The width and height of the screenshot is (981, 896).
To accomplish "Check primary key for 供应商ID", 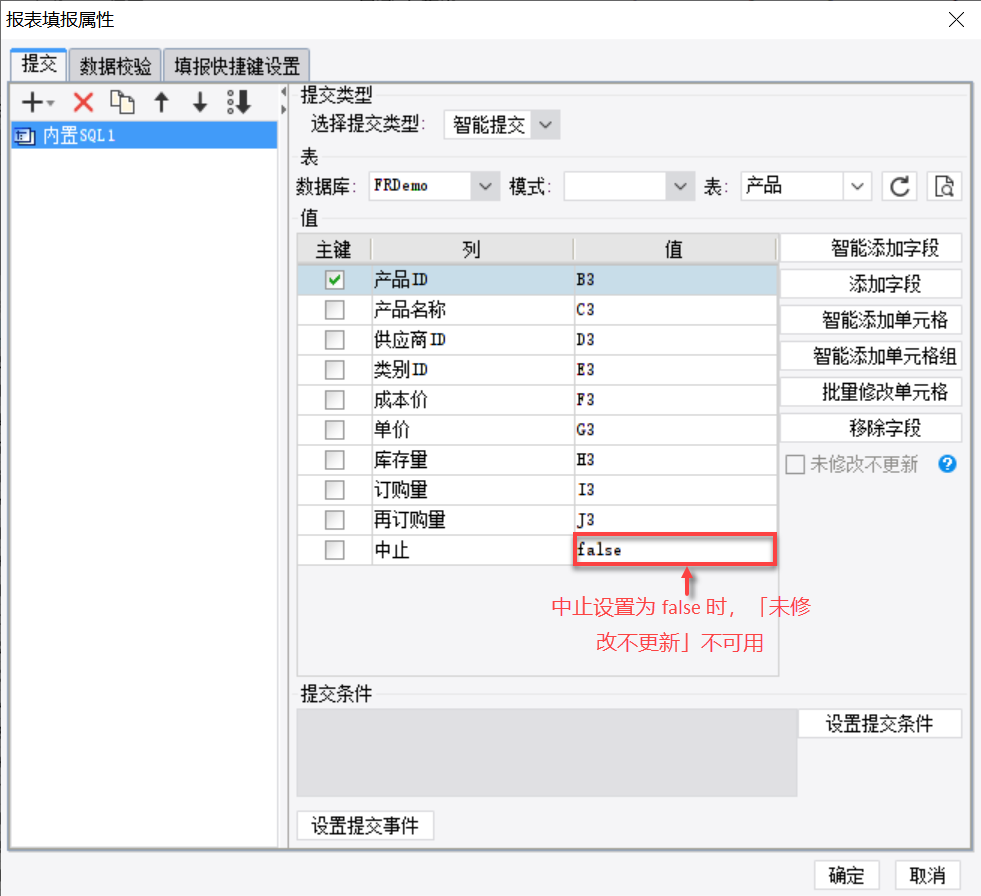I will pyautogui.click(x=335, y=340).
